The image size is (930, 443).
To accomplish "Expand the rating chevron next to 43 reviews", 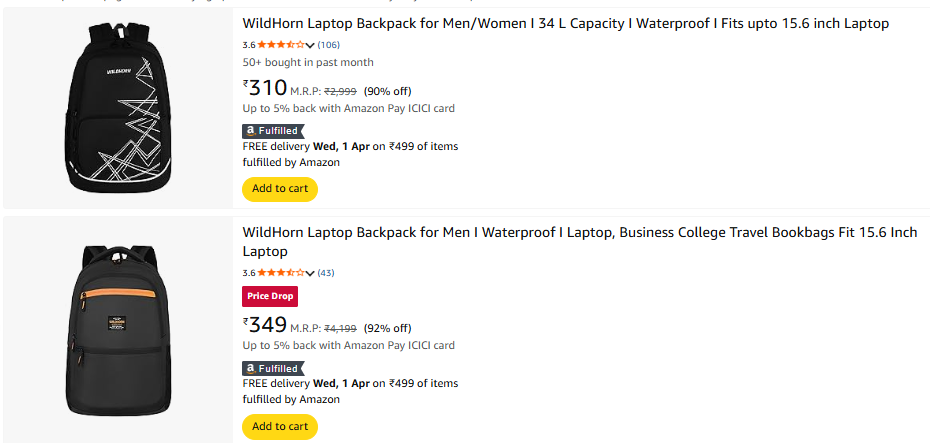I will 310,273.
